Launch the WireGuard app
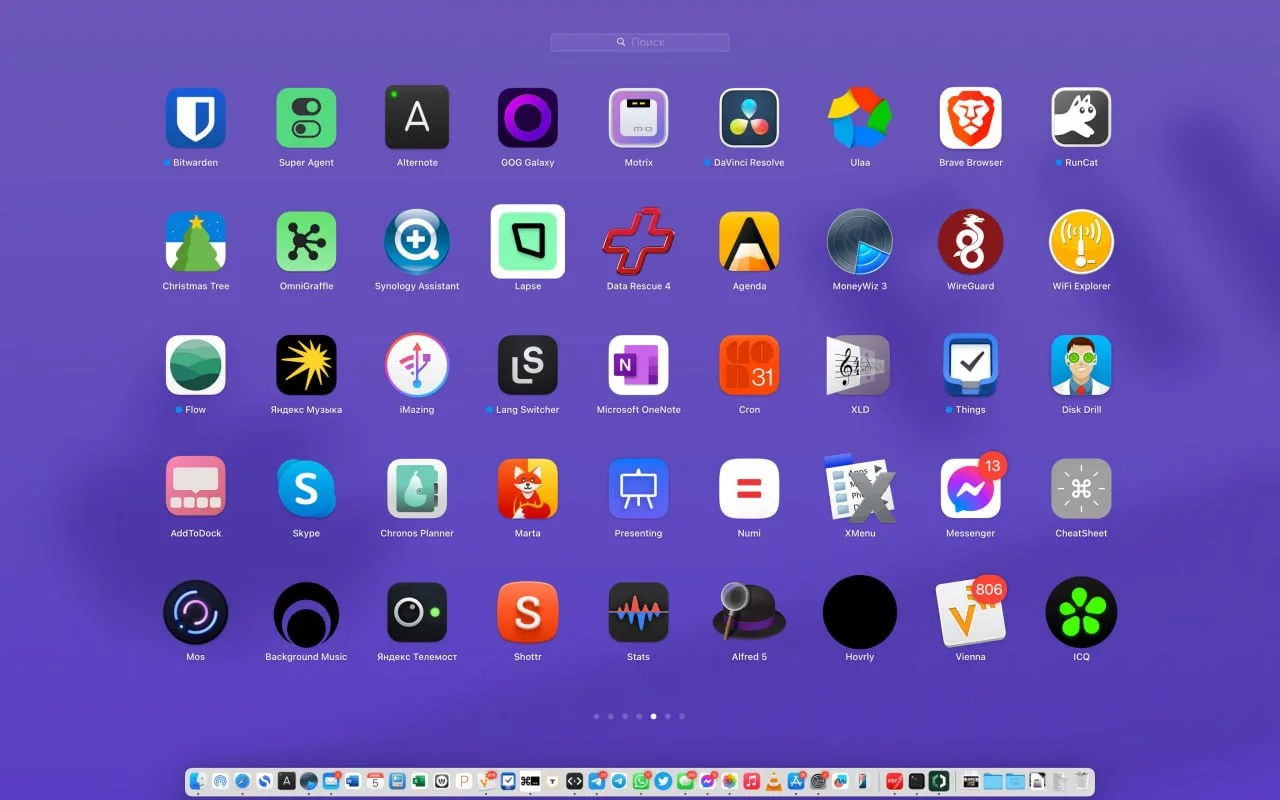The width and height of the screenshot is (1280, 800). pos(970,242)
